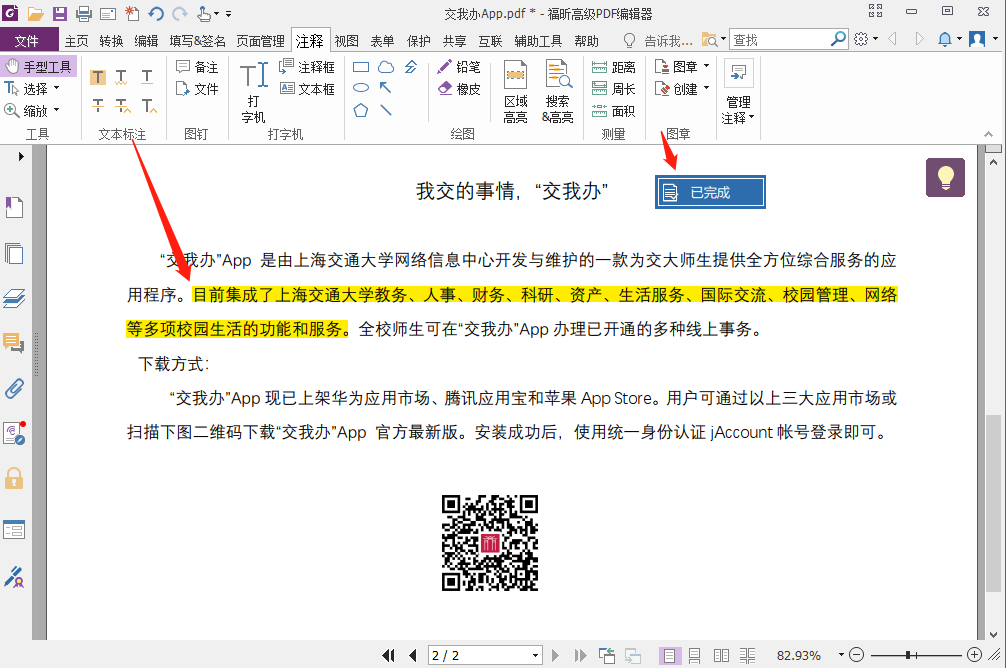The image size is (1006, 668).
Task: Insert a 文本框 text box
Action: coord(307,89)
